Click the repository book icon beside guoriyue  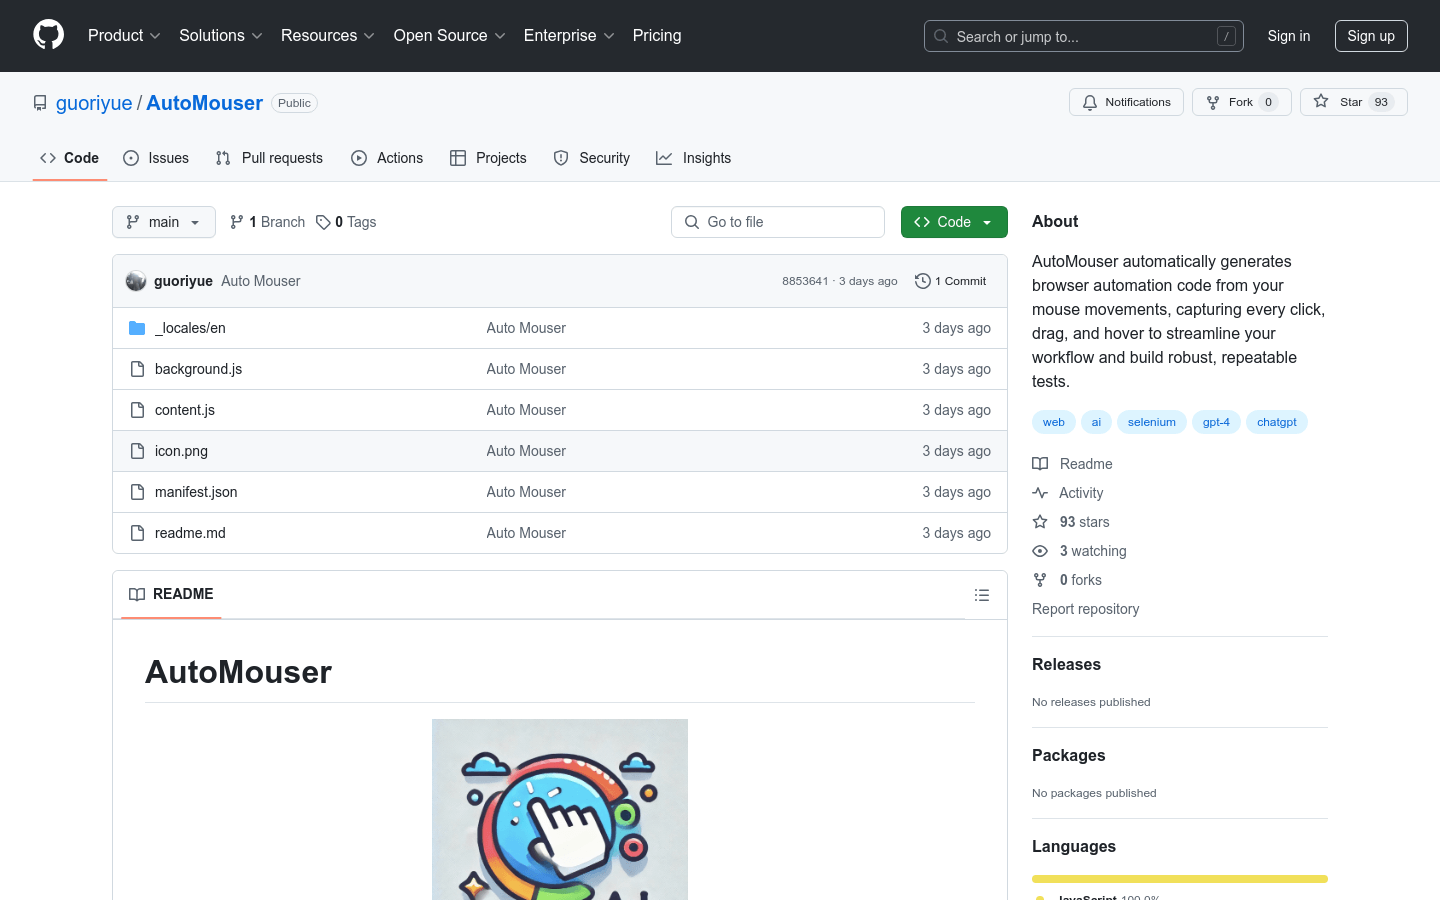(40, 103)
